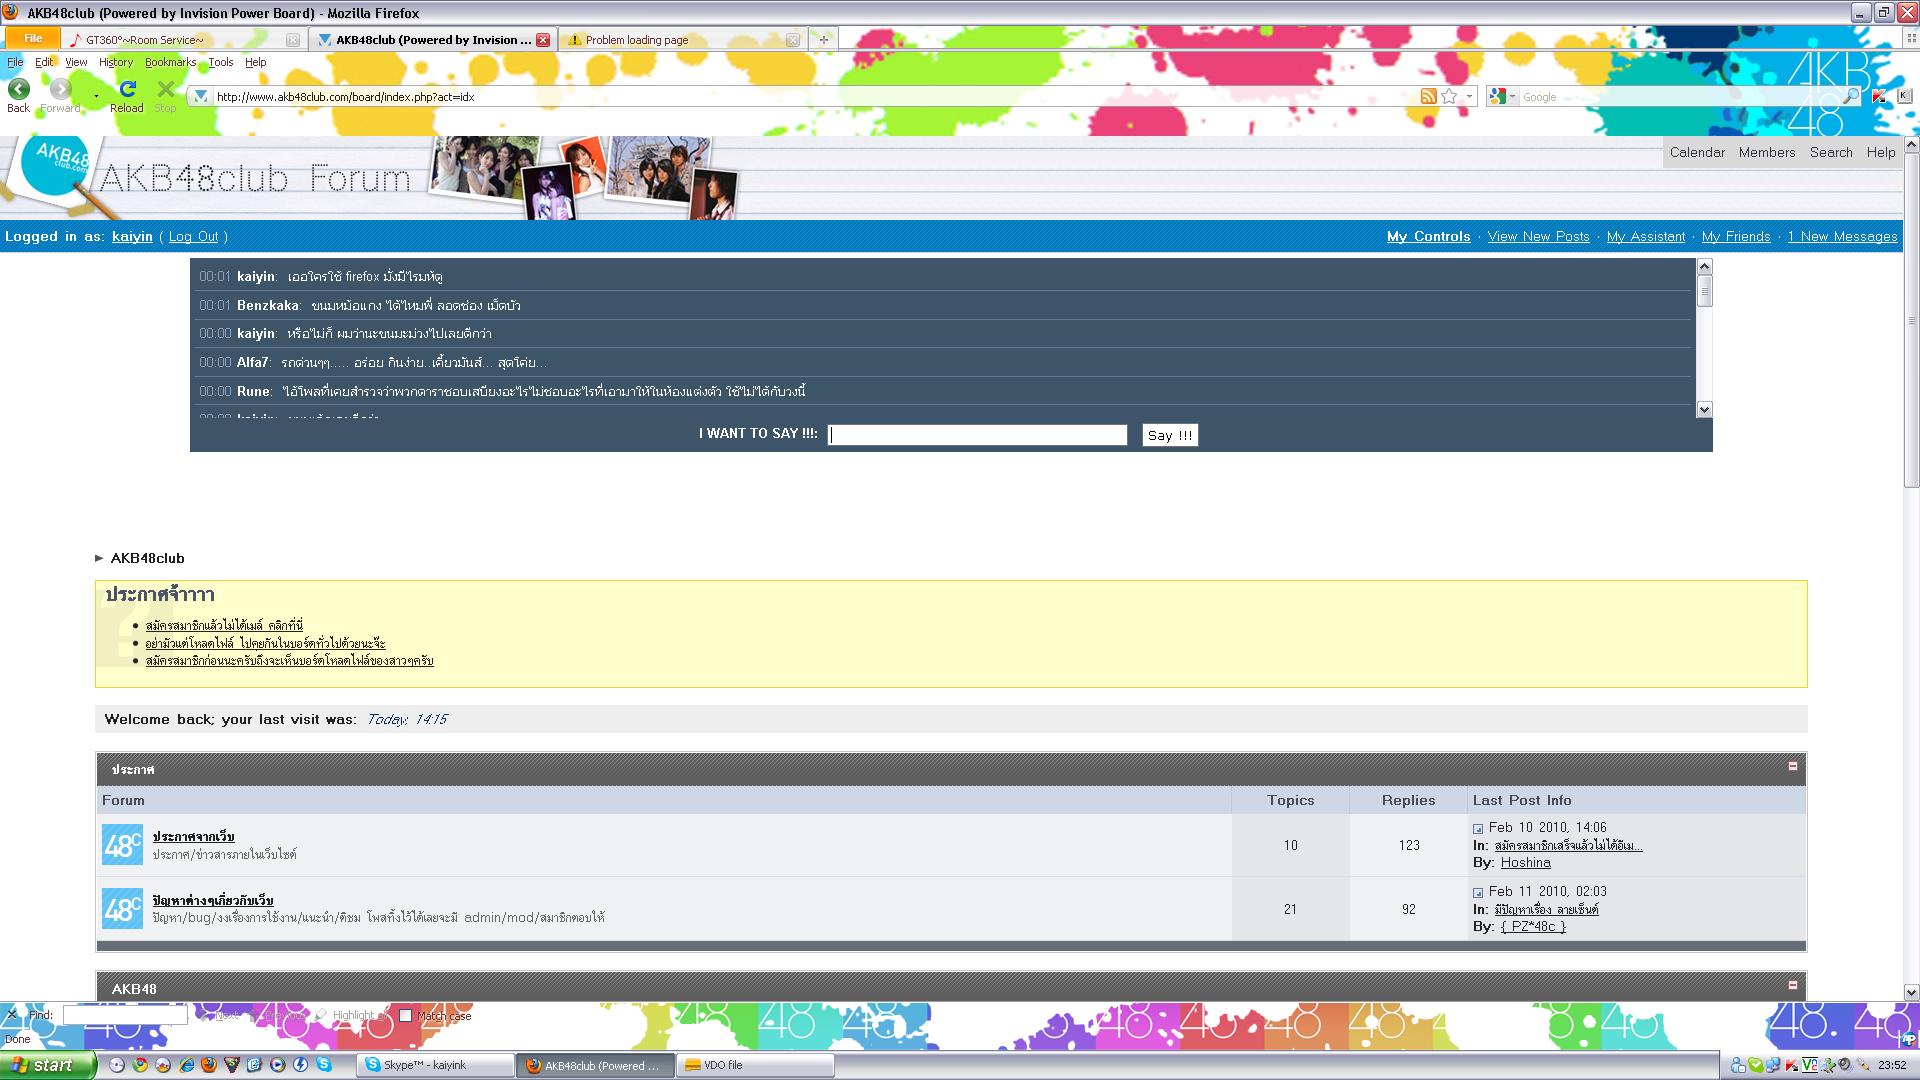Open the 1 New Messages link
Screen dimensions: 1920x1080
[1842, 237]
